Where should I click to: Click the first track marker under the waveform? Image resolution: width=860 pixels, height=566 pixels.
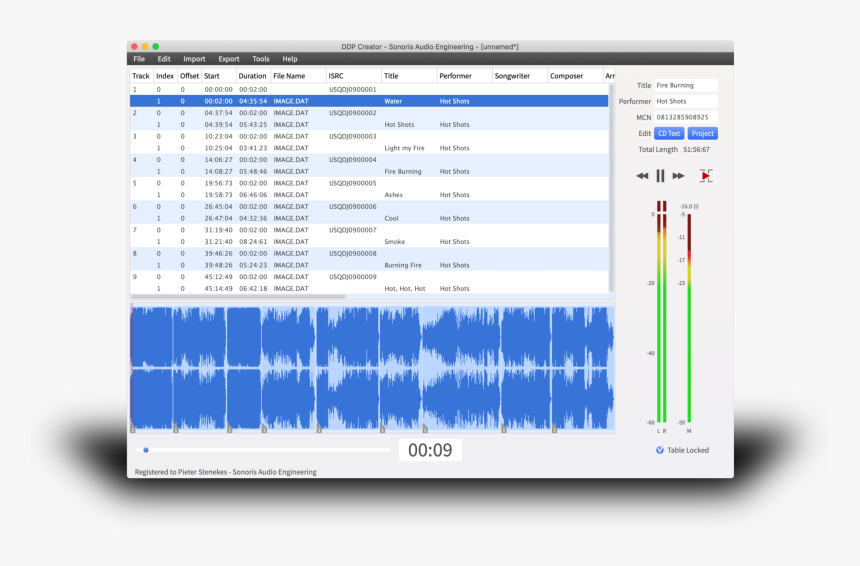tap(133, 428)
